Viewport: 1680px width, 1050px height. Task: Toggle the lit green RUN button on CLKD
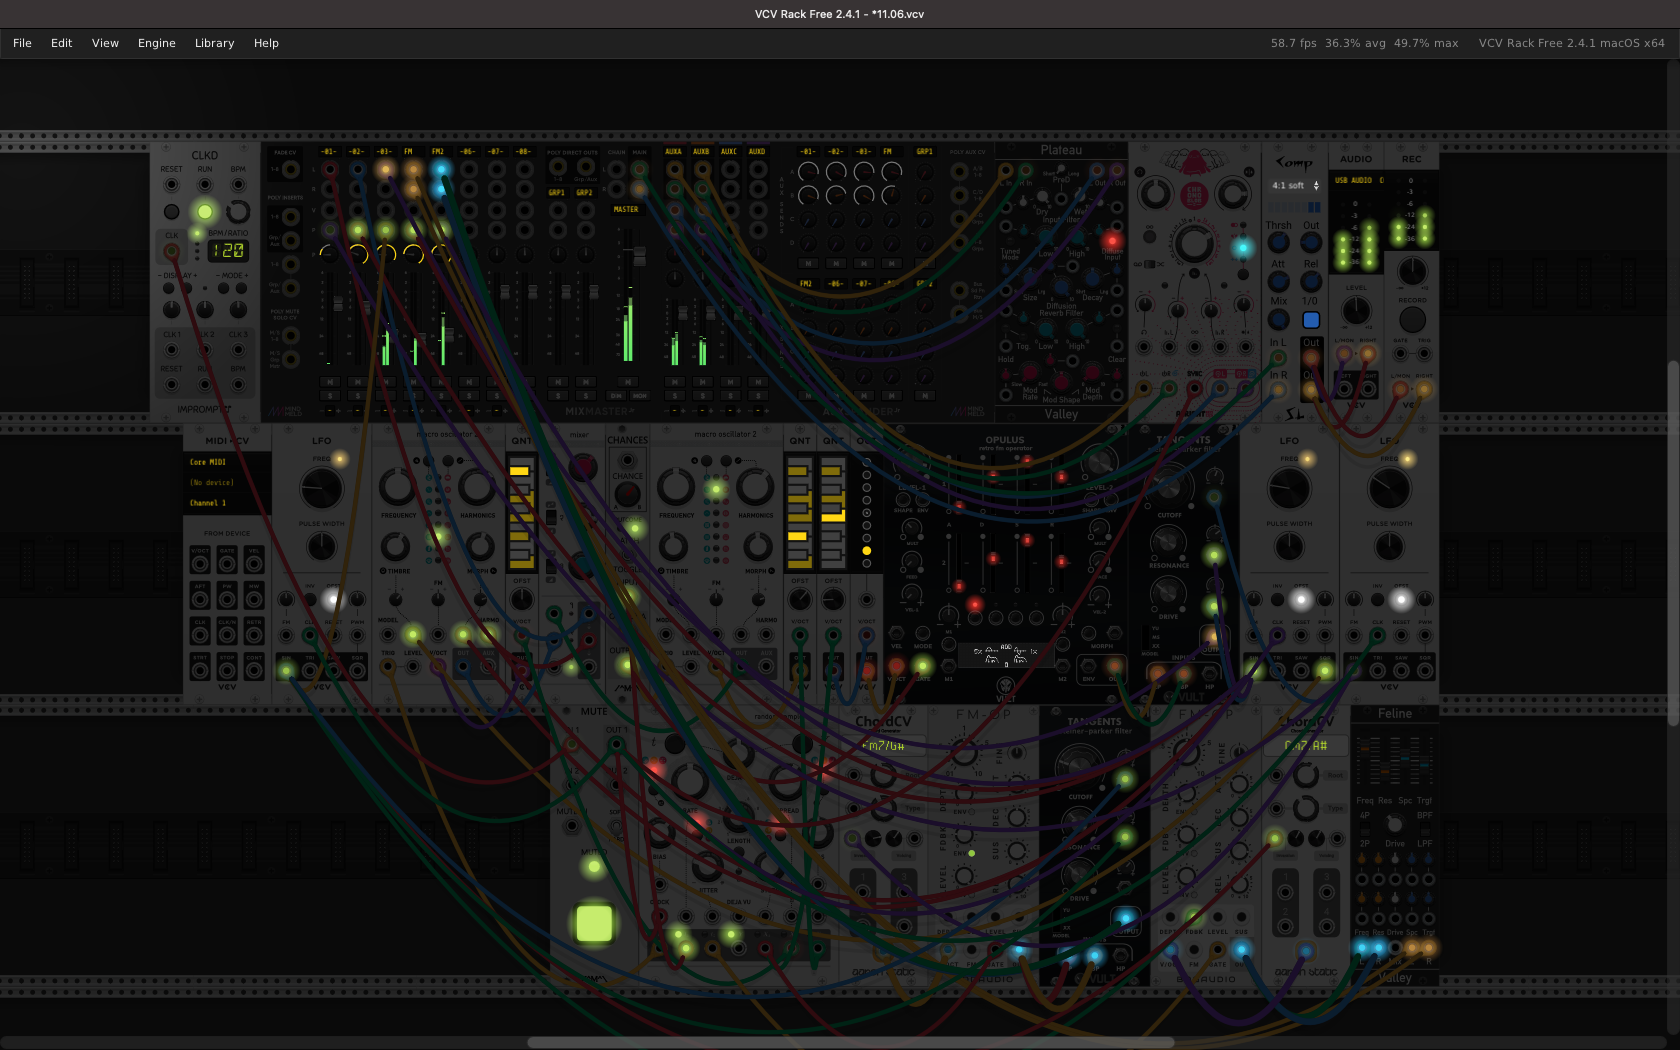(205, 211)
